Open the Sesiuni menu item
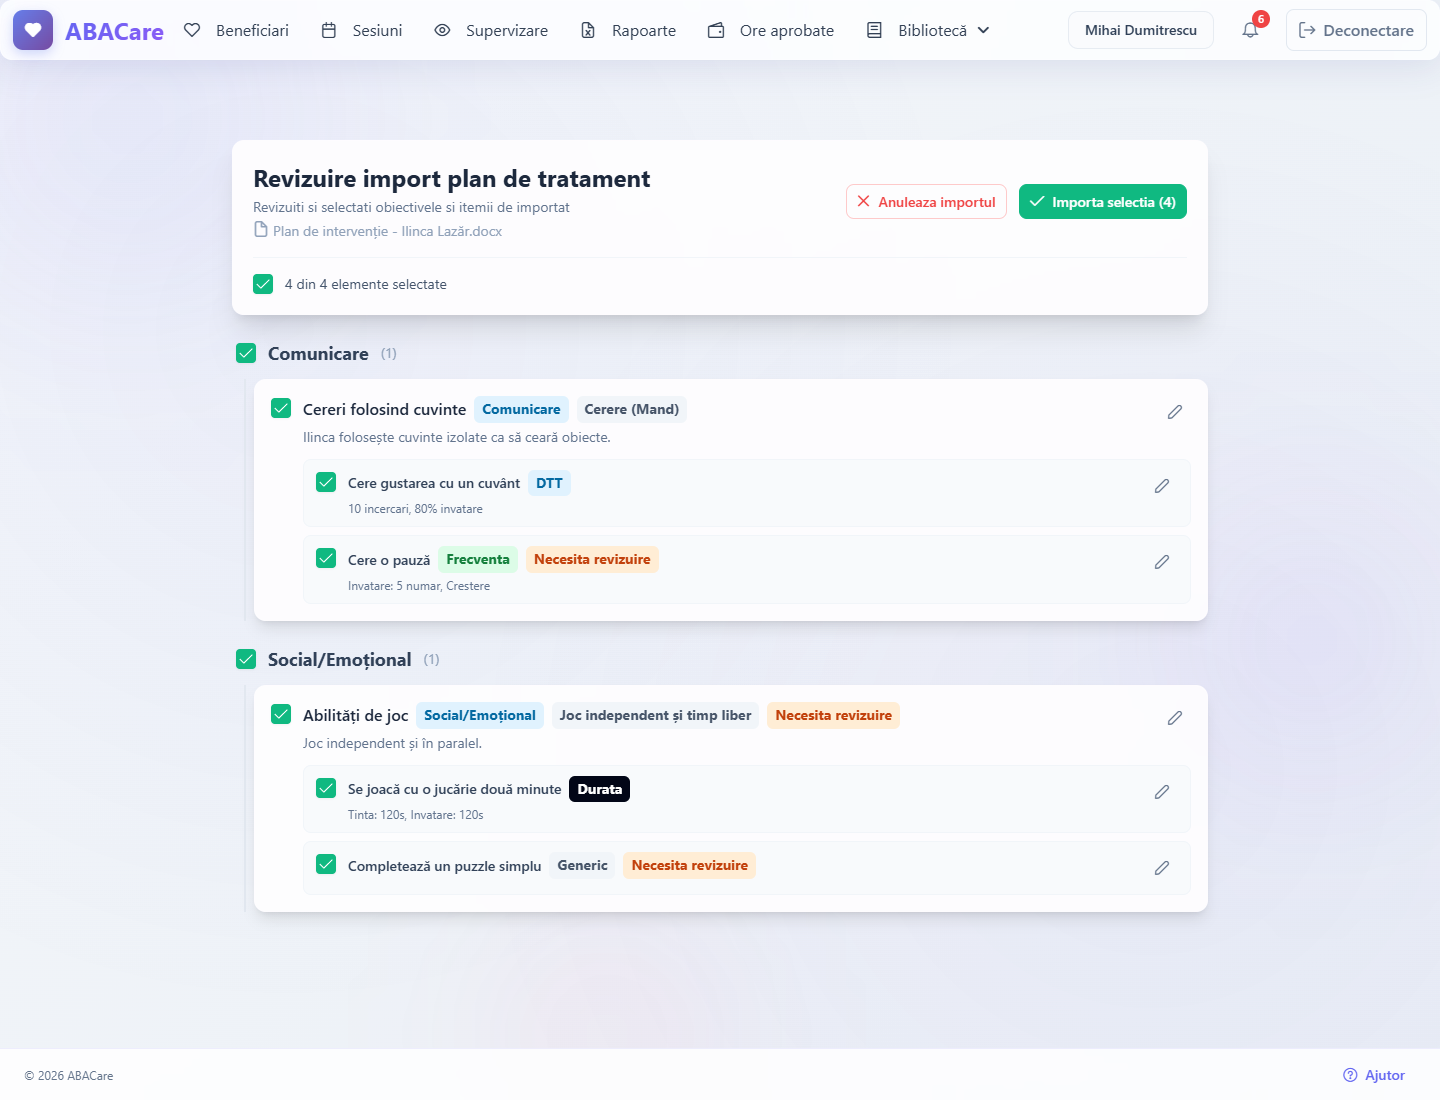1440x1100 pixels. (x=362, y=30)
